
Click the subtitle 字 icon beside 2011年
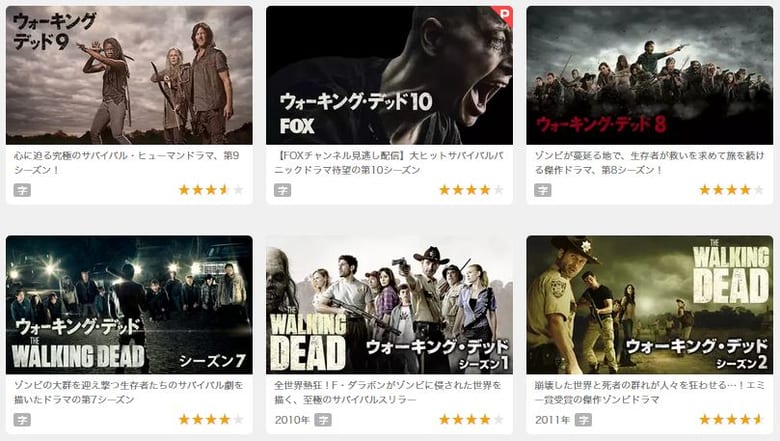584,420
